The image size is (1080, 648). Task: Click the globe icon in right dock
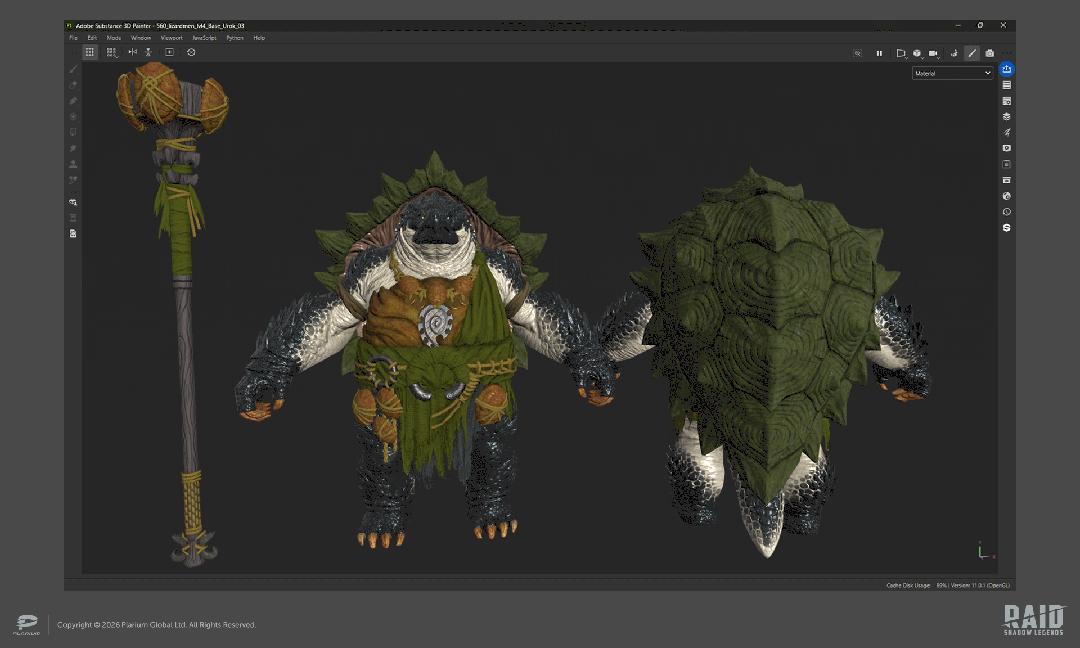coord(1006,196)
